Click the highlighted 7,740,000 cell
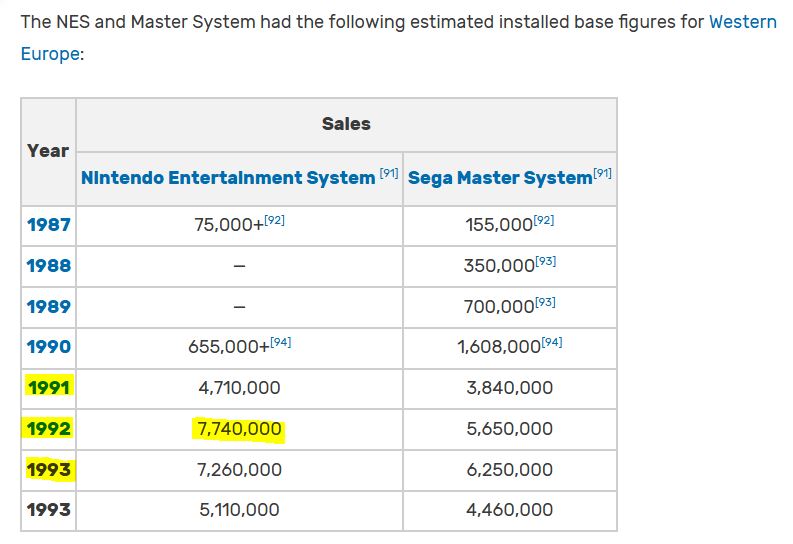This screenshot has width=793, height=544. (x=239, y=429)
